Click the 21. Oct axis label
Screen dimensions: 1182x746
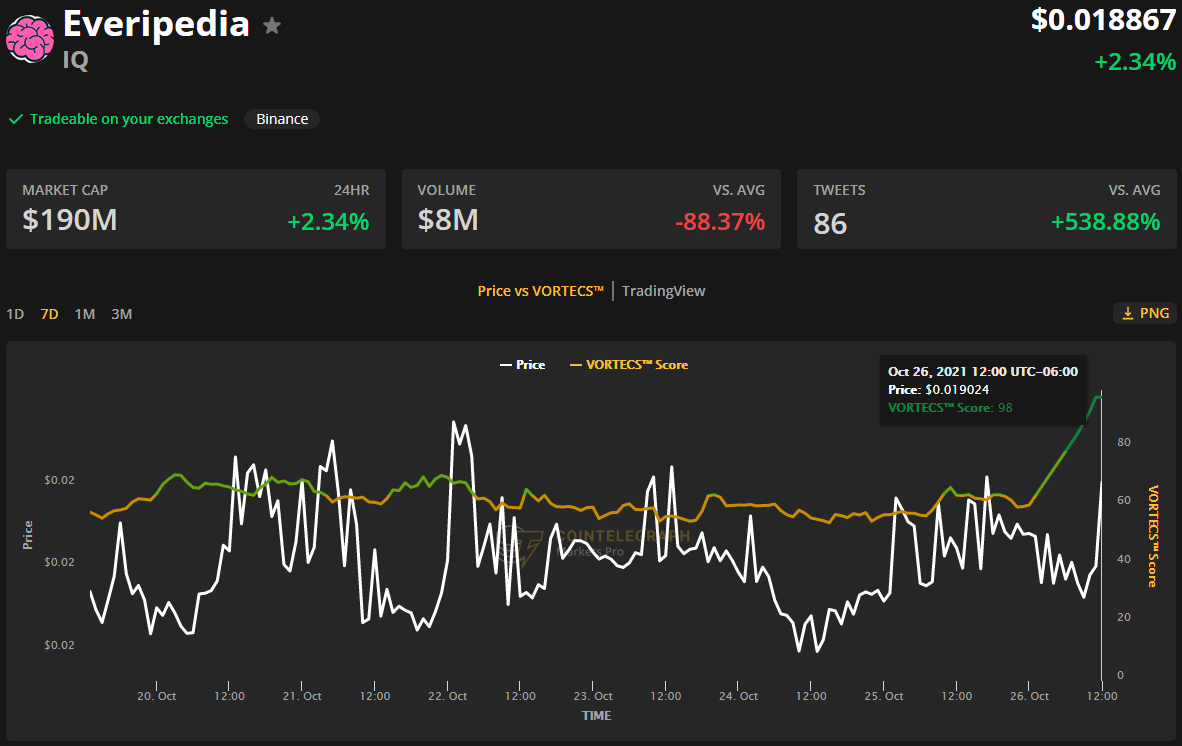302,696
